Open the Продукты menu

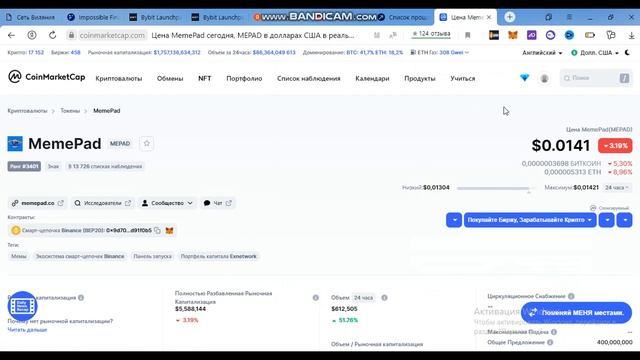click(420, 78)
